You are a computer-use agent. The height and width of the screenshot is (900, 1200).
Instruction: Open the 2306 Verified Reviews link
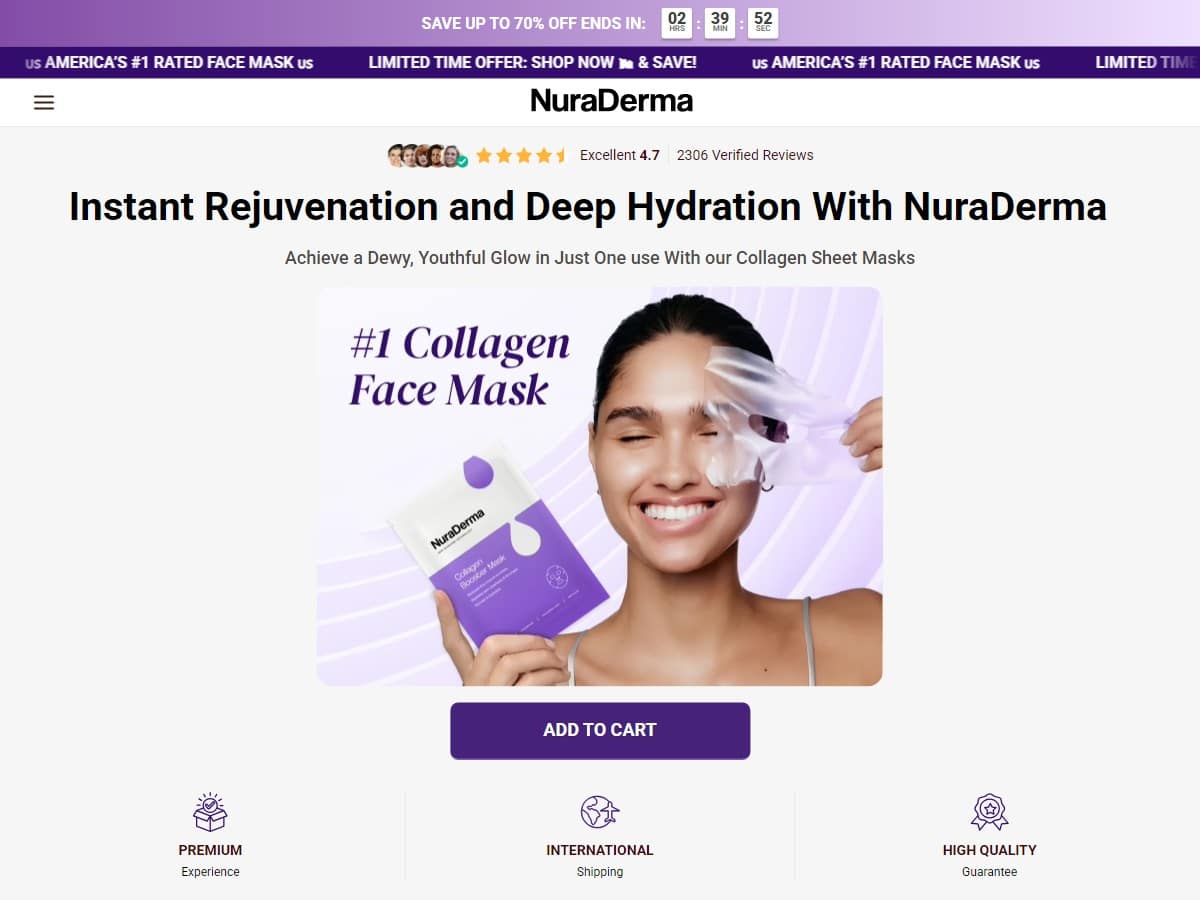745,155
